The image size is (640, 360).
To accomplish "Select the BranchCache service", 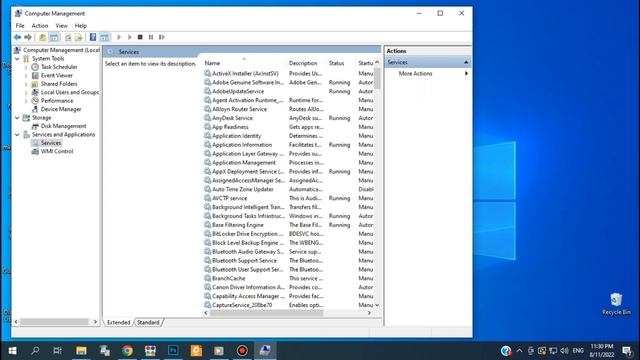I will (x=229, y=278).
